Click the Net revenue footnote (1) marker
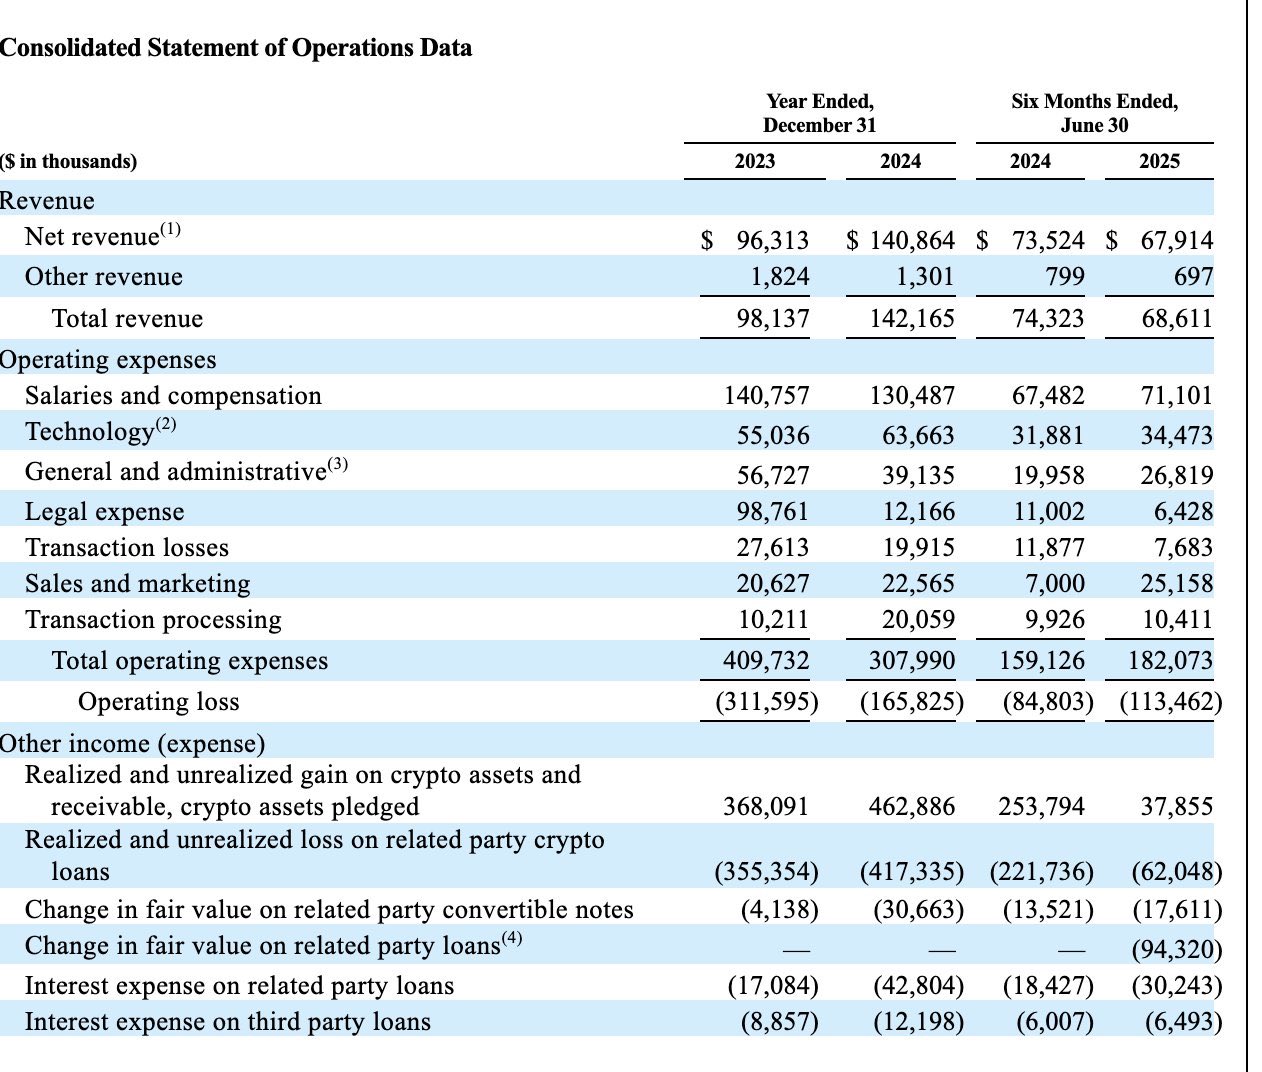The height and width of the screenshot is (1072, 1262). [171, 229]
